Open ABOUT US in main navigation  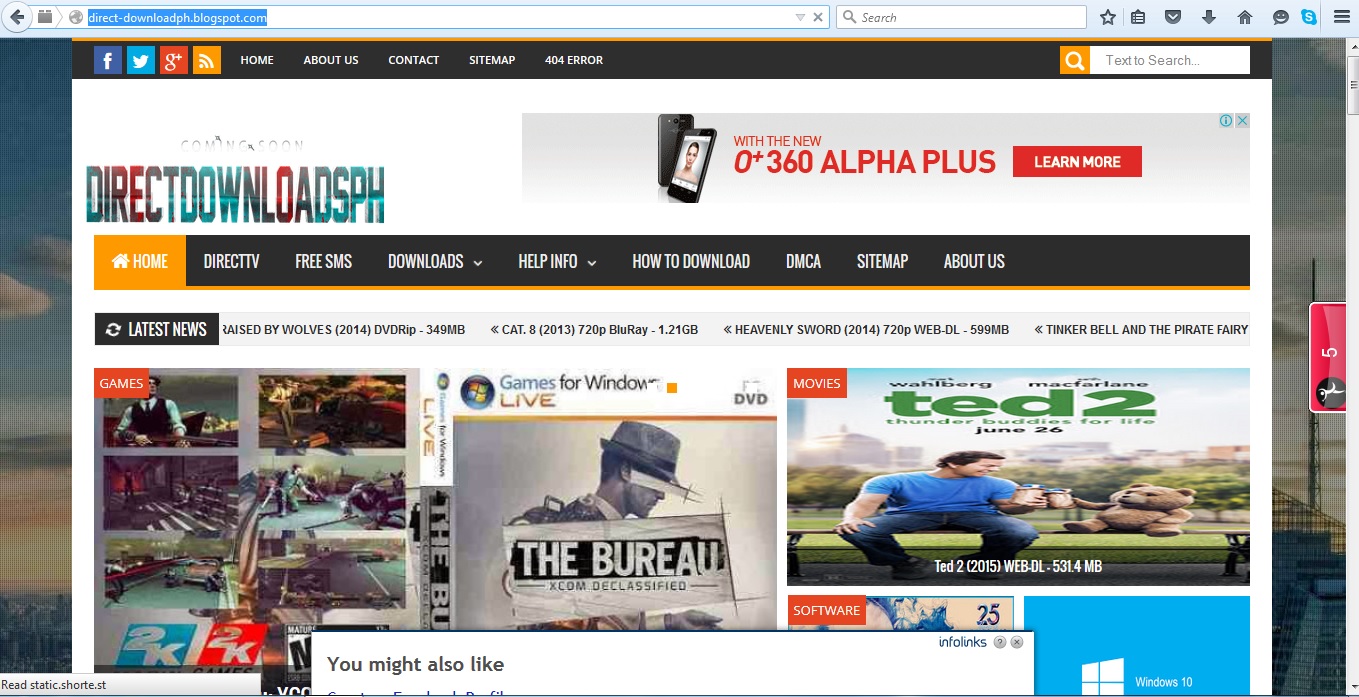pos(974,261)
